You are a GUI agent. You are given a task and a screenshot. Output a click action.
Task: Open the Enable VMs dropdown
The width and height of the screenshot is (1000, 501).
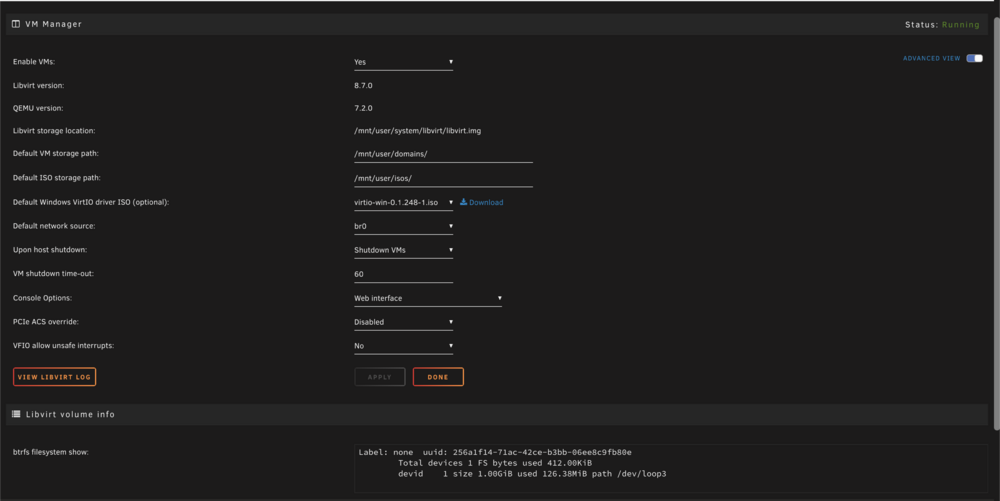[x=404, y=62]
